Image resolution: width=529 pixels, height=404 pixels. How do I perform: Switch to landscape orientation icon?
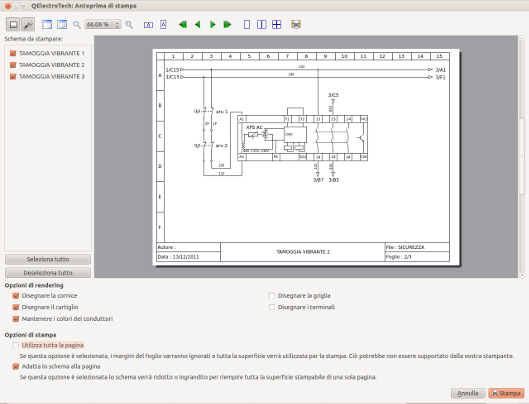click(x=148, y=25)
